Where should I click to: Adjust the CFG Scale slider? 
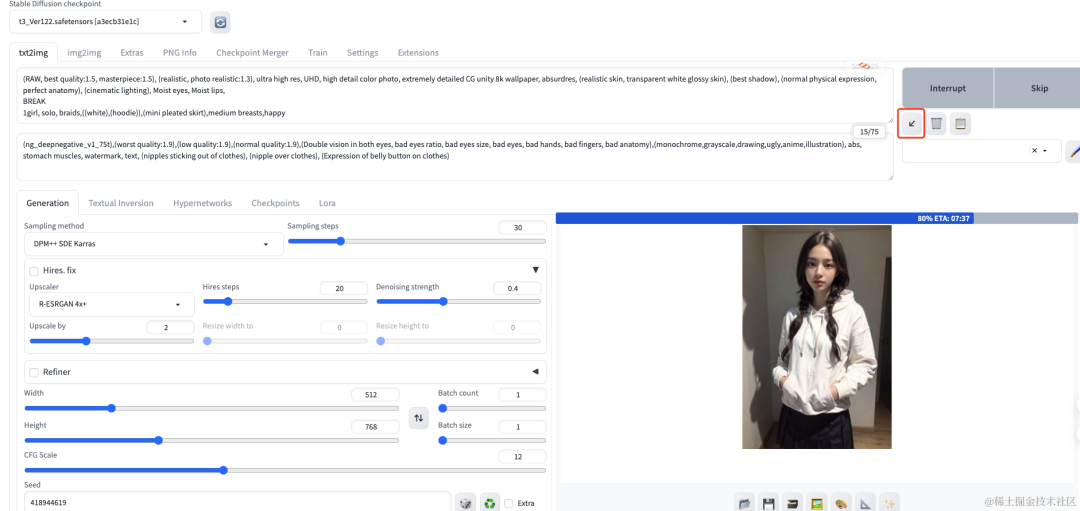click(285, 470)
